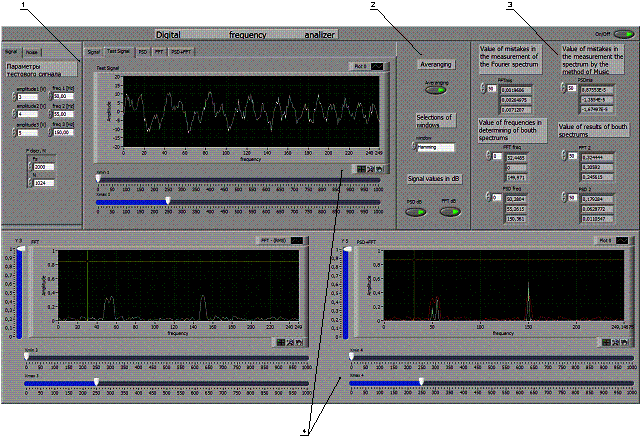Toggle the PSD dB switch

pos(415,212)
